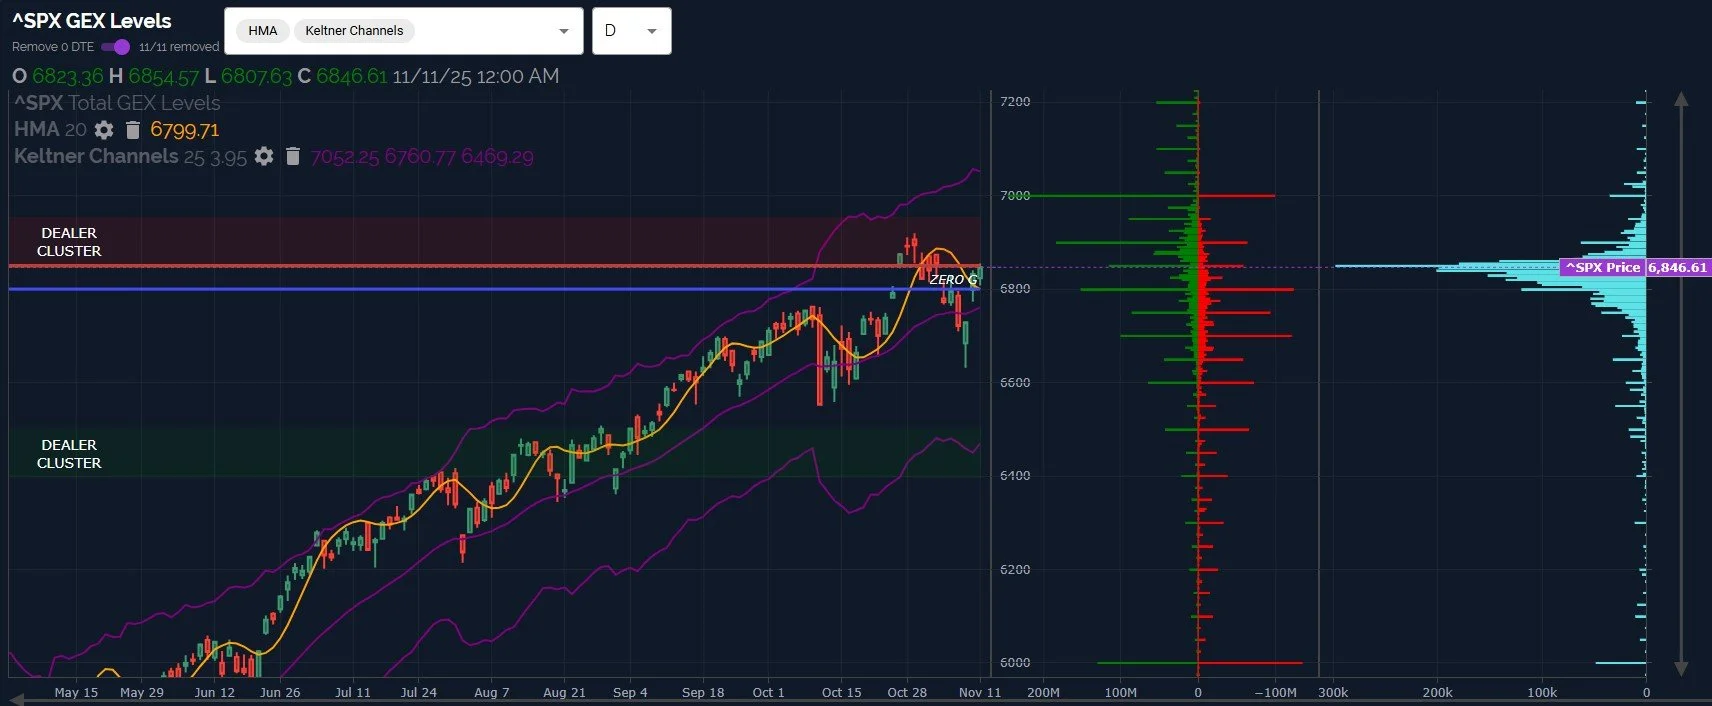Image resolution: width=1712 pixels, height=706 pixels.
Task: Toggle the Remove 0 DTE switch
Action: coord(116,47)
